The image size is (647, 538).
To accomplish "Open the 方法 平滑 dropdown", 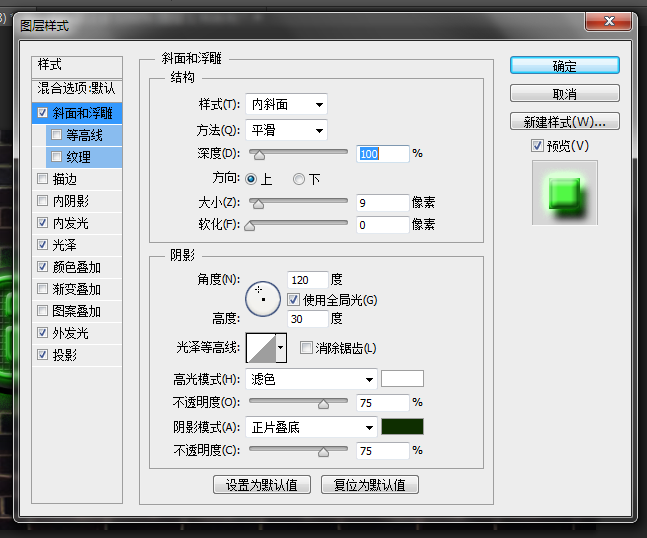I will 286,129.
